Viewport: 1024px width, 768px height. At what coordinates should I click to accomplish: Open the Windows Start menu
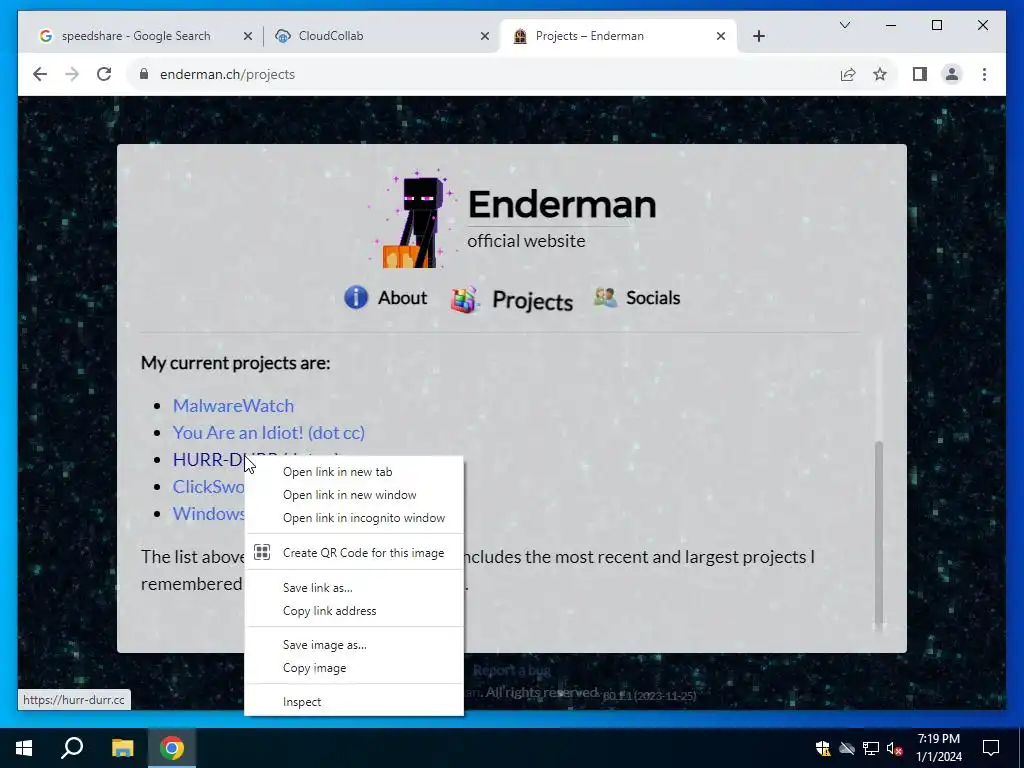(x=24, y=748)
